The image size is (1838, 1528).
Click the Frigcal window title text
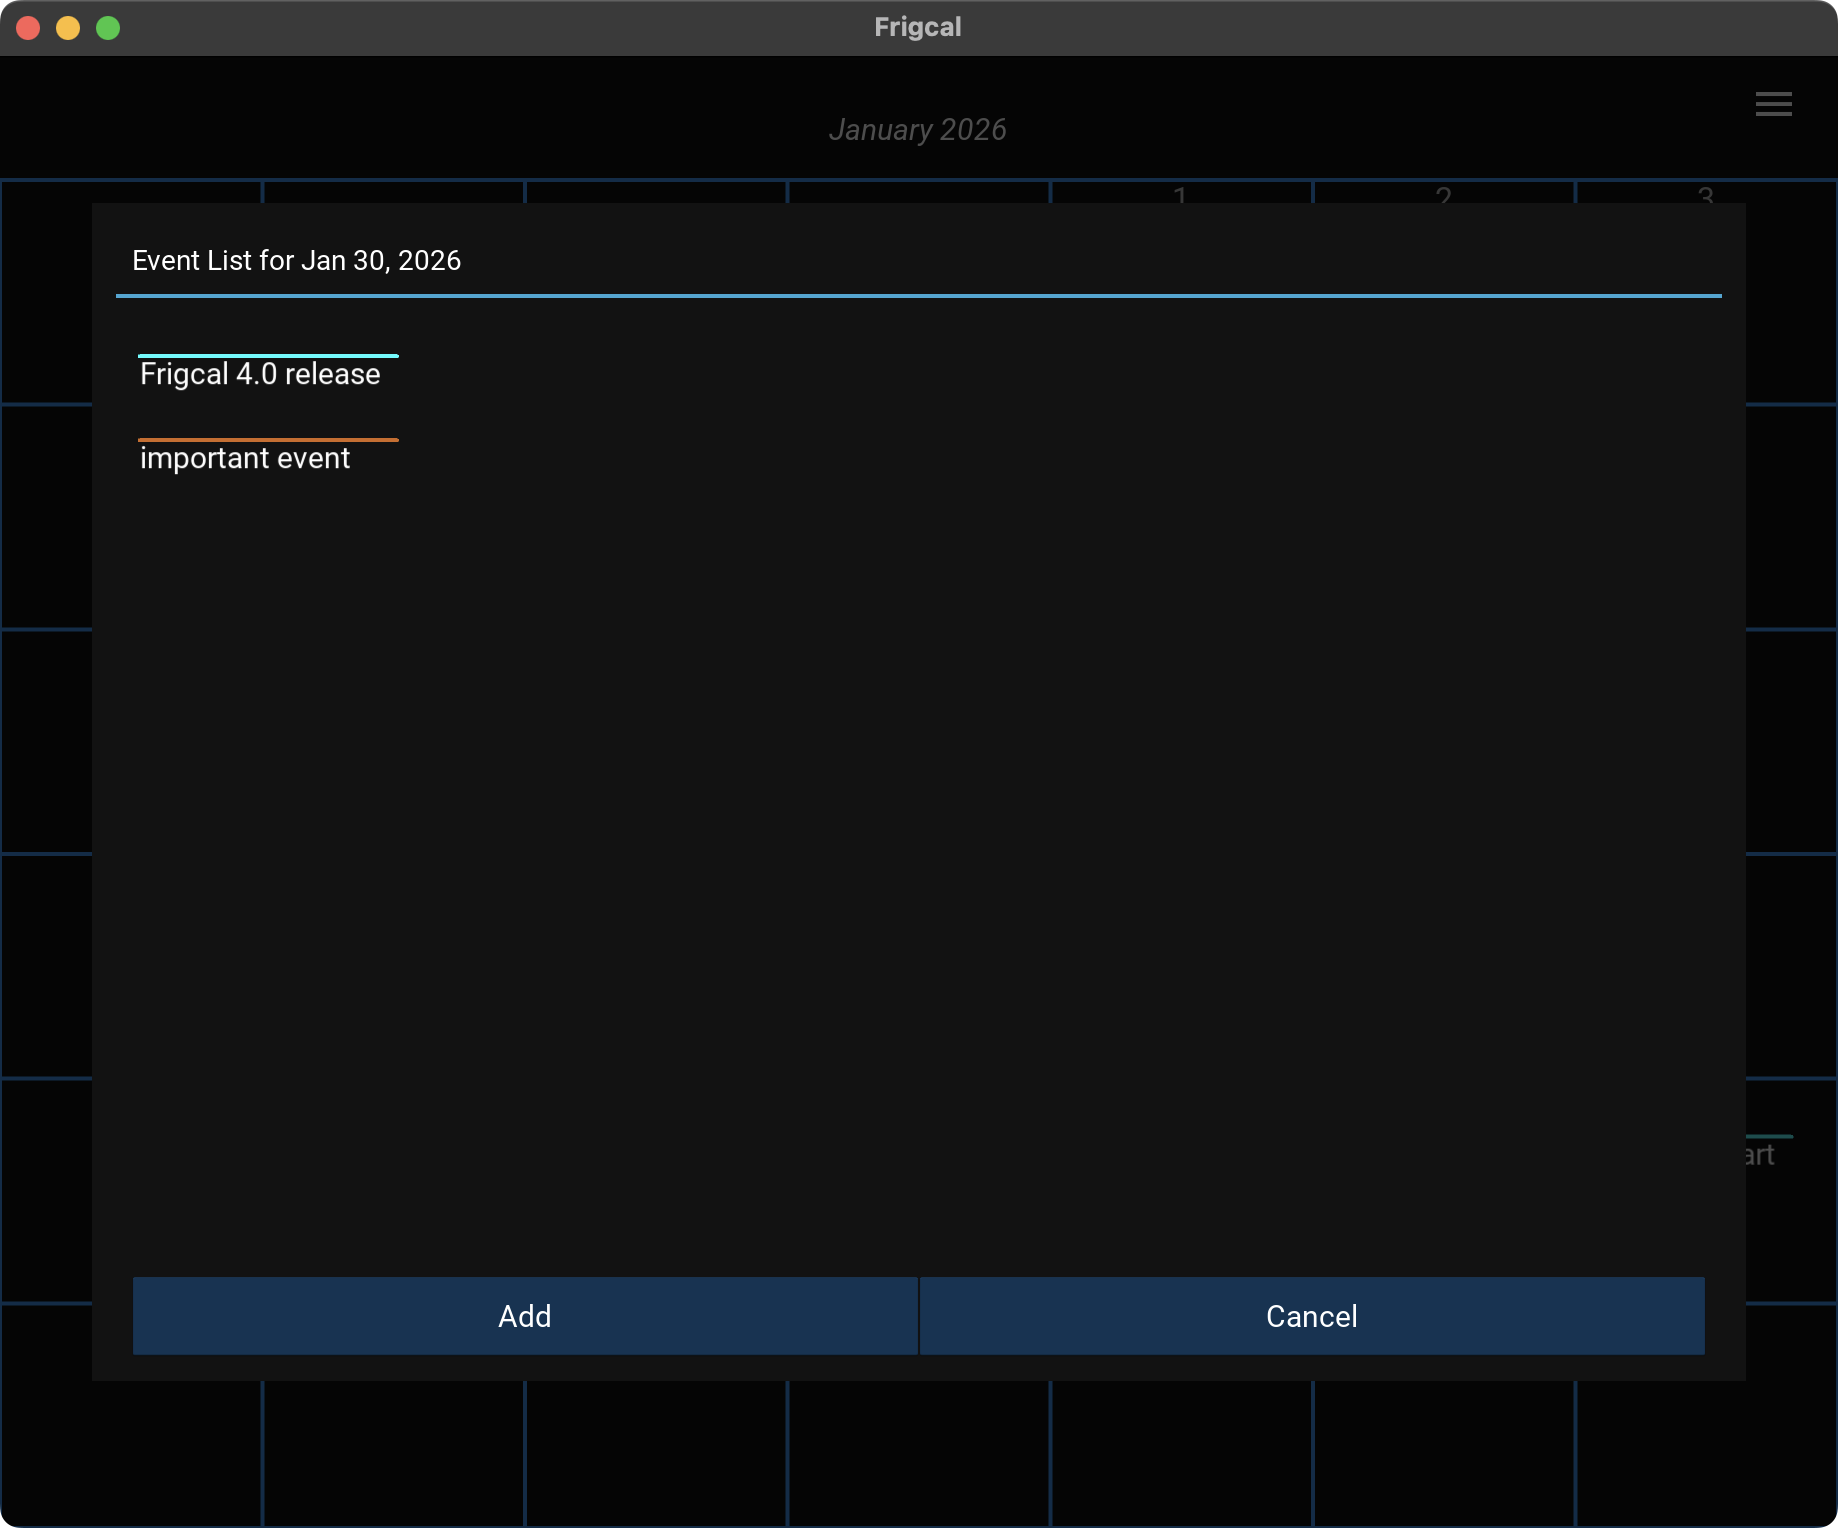coord(917,27)
